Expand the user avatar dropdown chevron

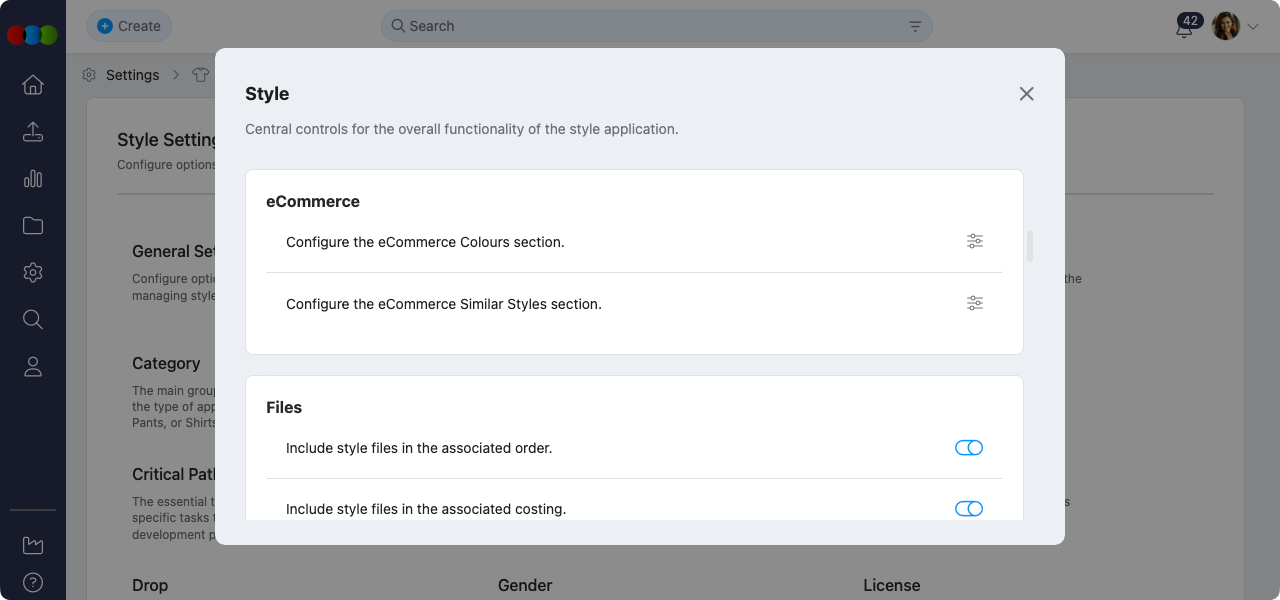[1253, 27]
